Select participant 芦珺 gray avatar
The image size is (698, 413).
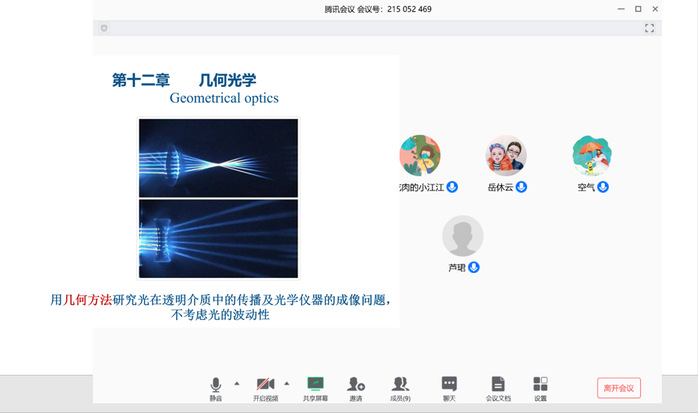point(463,236)
